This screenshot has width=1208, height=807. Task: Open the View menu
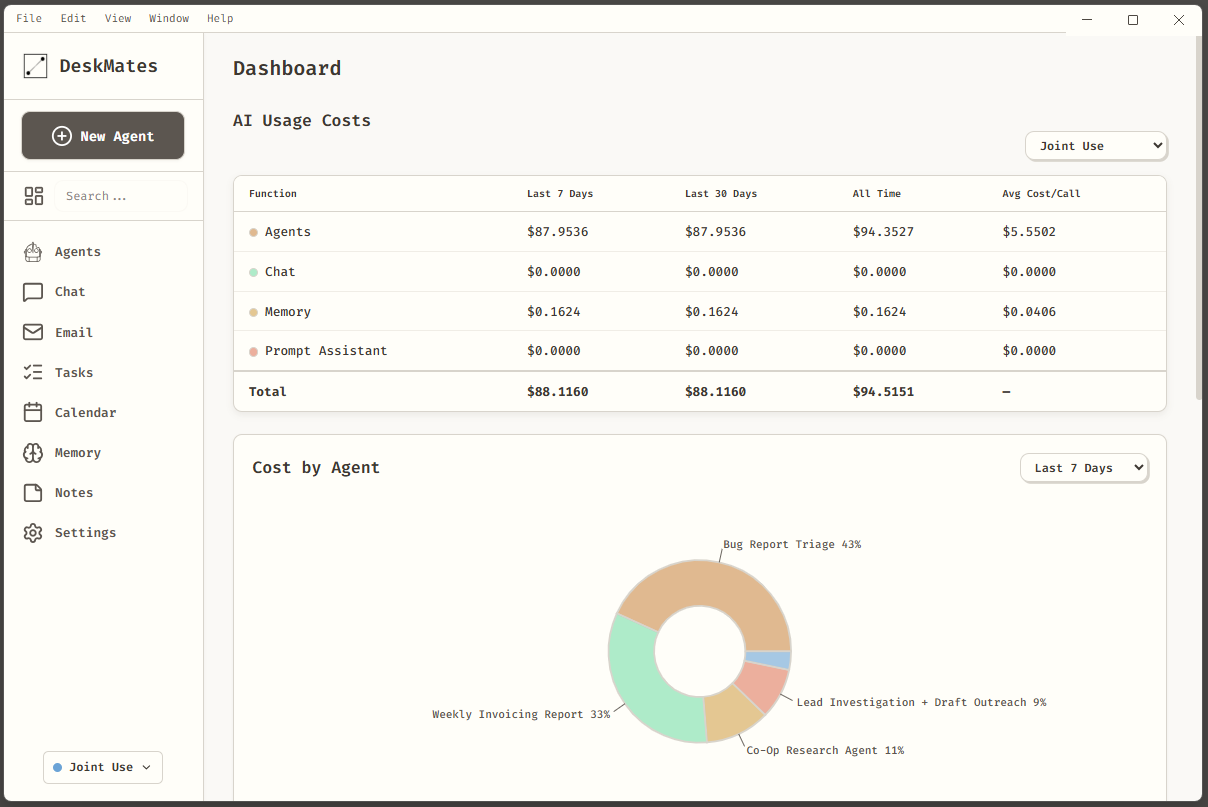coord(118,18)
